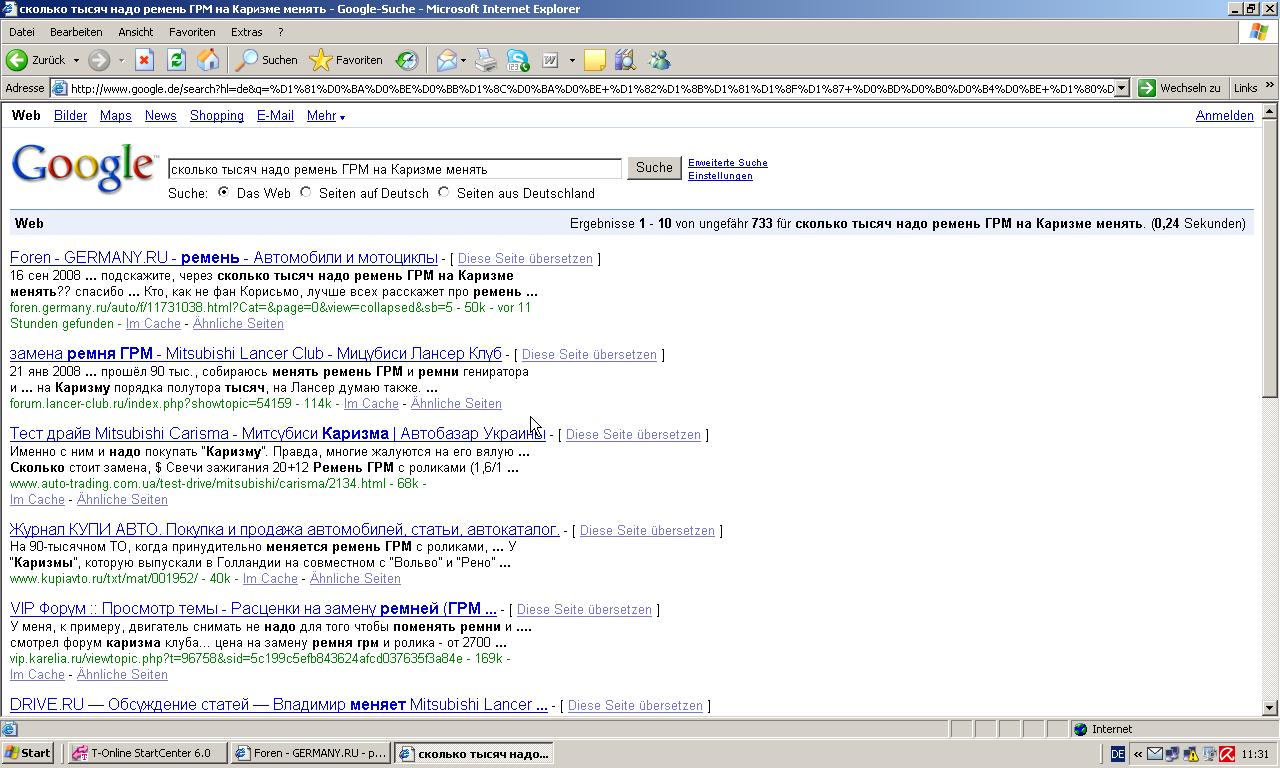The height and width of the screenshot is (768, 1280).
Task: Open the Favoriten menu in menu bar
Action: (192, 32)
